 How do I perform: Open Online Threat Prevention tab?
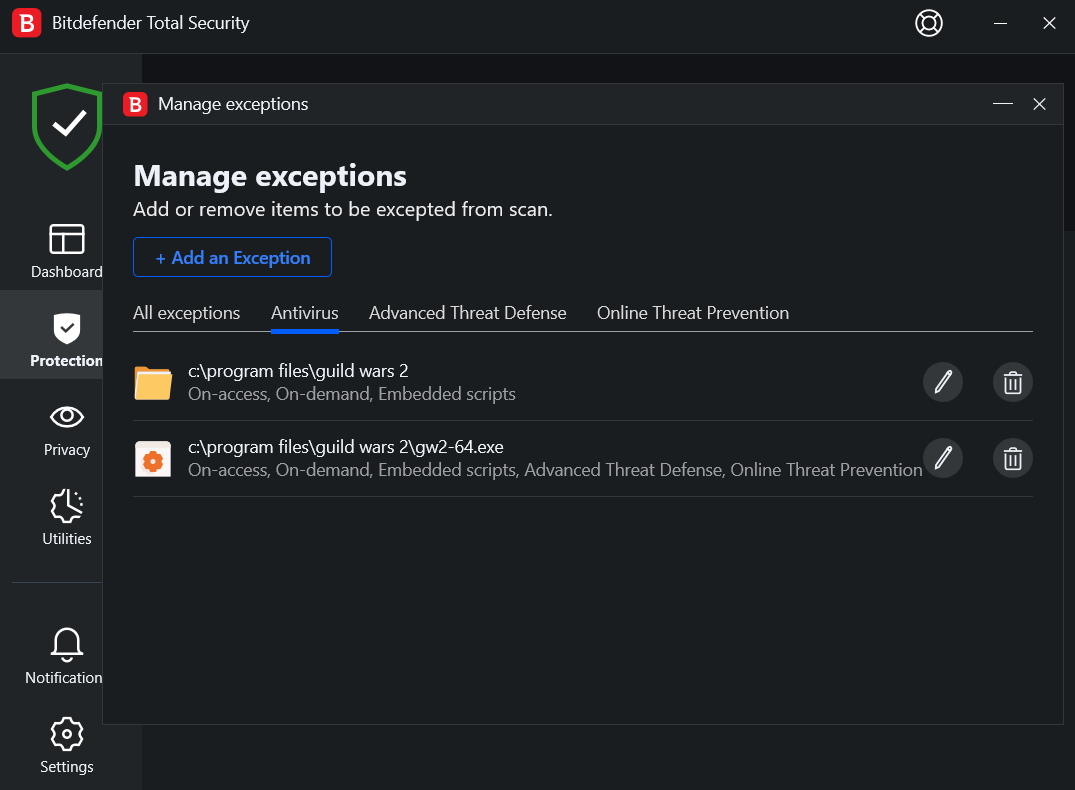692,313
